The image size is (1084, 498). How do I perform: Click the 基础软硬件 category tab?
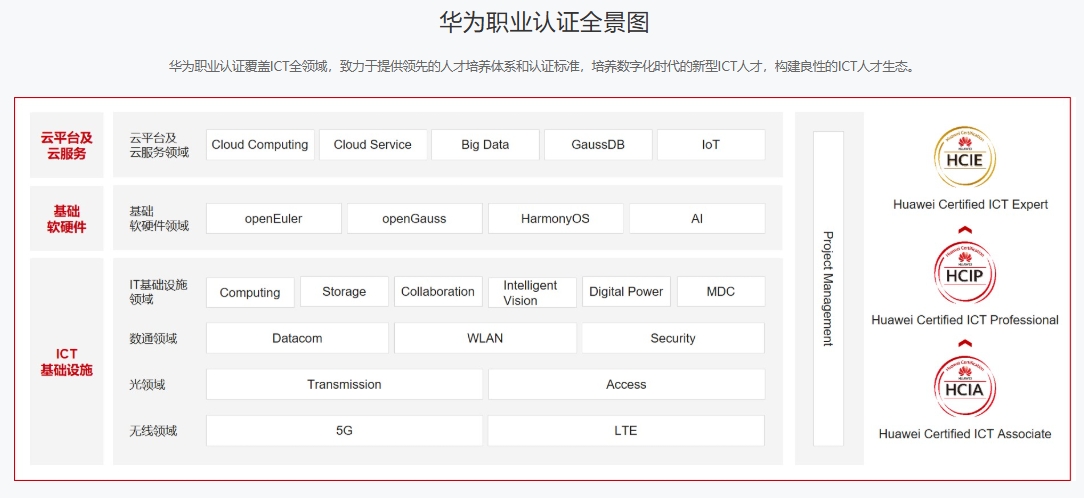click(66, 218)
